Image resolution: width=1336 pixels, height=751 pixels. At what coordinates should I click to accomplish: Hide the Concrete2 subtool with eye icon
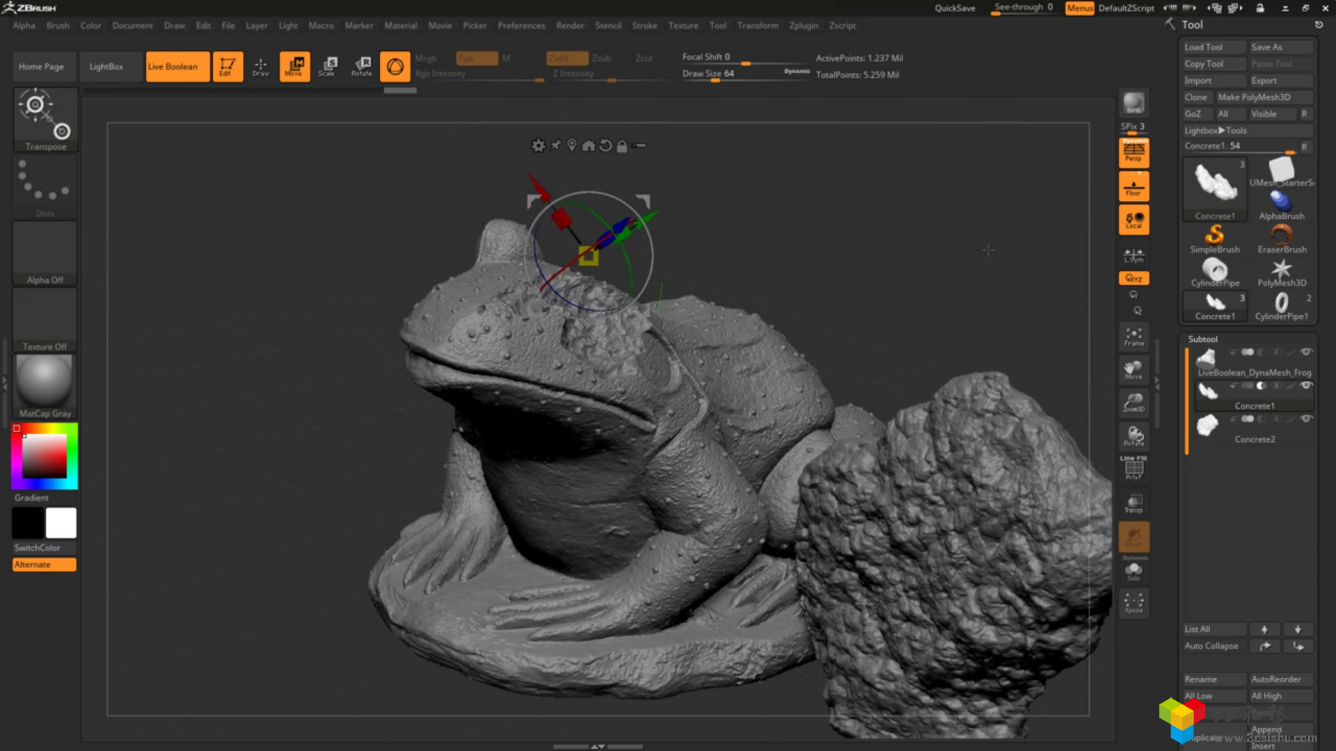pos(1306,419)
